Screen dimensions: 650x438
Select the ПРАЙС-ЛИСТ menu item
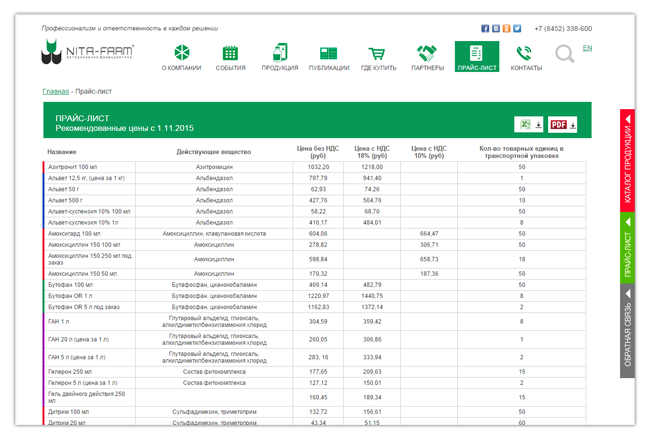[x=477, y=56]
